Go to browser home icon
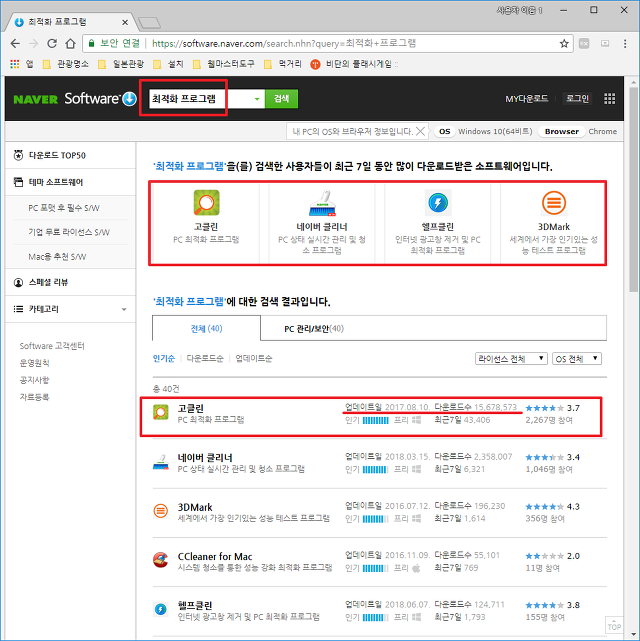The width and height of the screenshot is (640, 641). tap(70, 43)
